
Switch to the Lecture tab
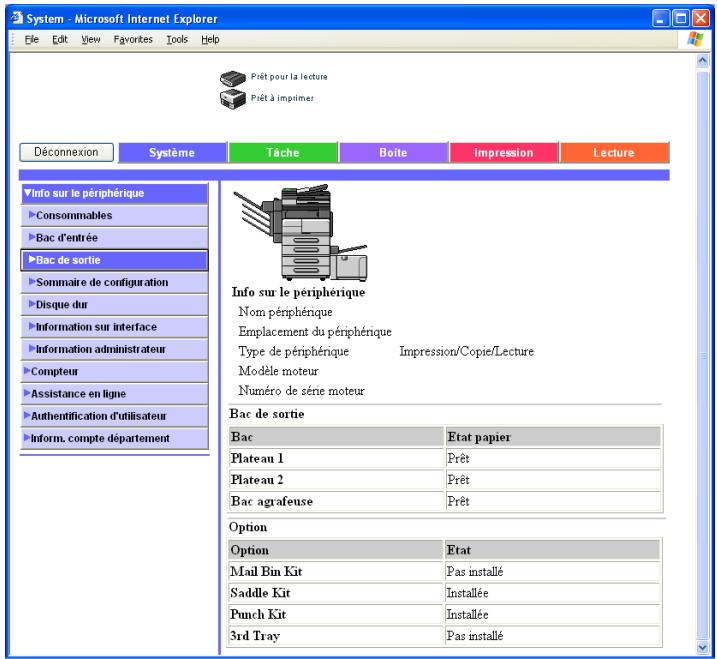pyautogui.click(x=614, y=153)
